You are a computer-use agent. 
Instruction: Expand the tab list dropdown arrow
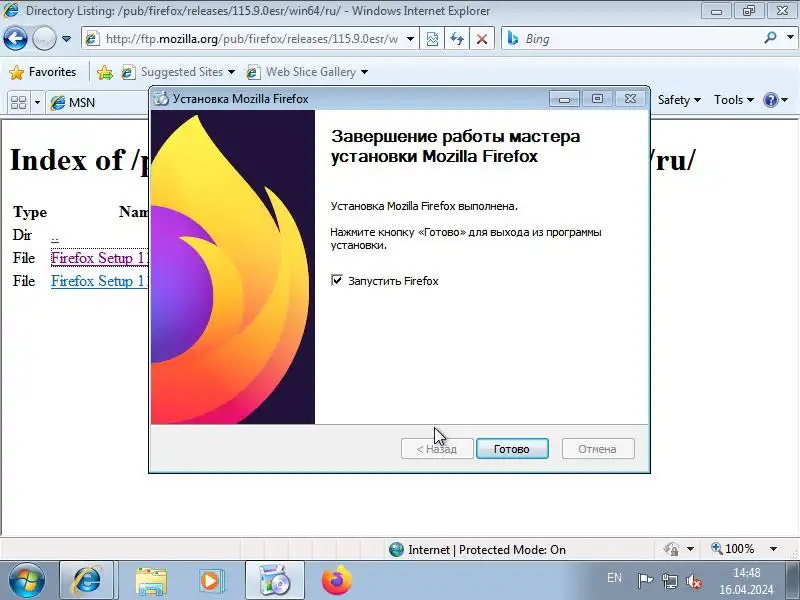click(x=37, y=103)
